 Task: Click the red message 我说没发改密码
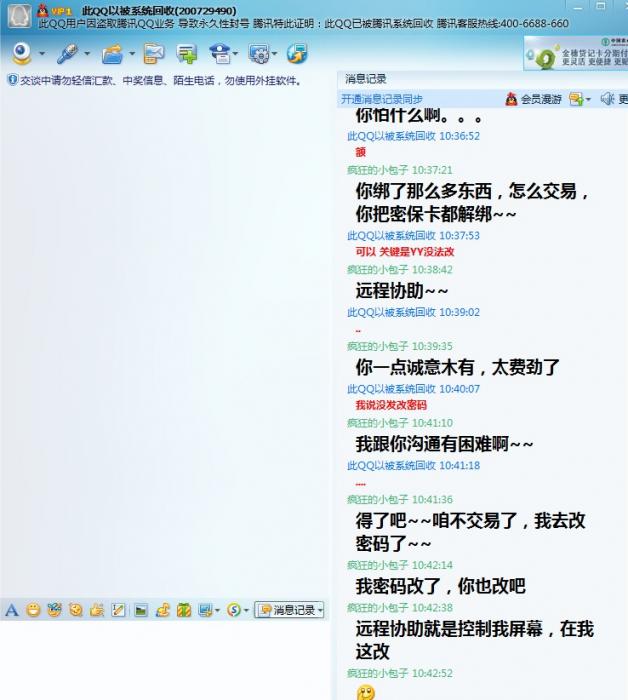[391, 405]
